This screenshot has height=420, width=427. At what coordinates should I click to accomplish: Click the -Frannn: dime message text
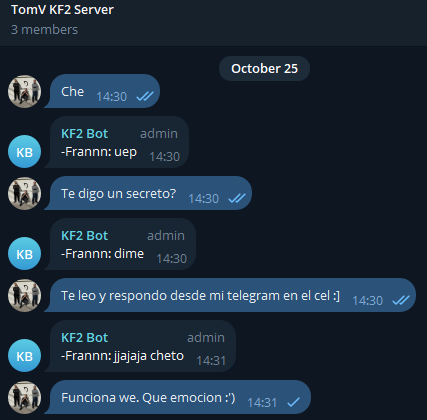click(x=102, y=254)
